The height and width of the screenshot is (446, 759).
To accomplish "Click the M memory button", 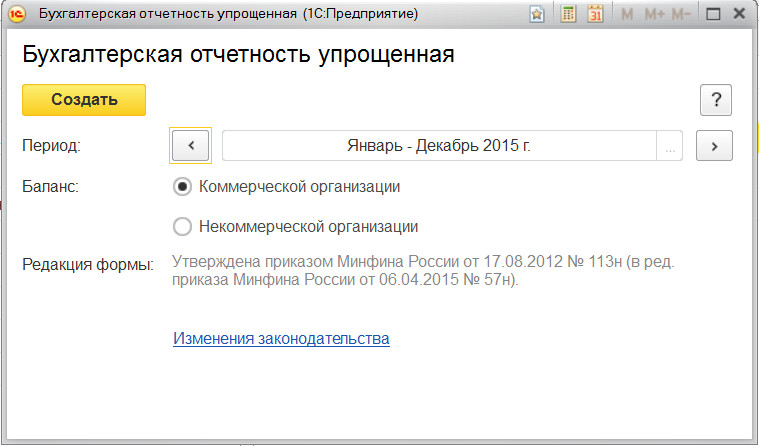I will click(628, 15).
